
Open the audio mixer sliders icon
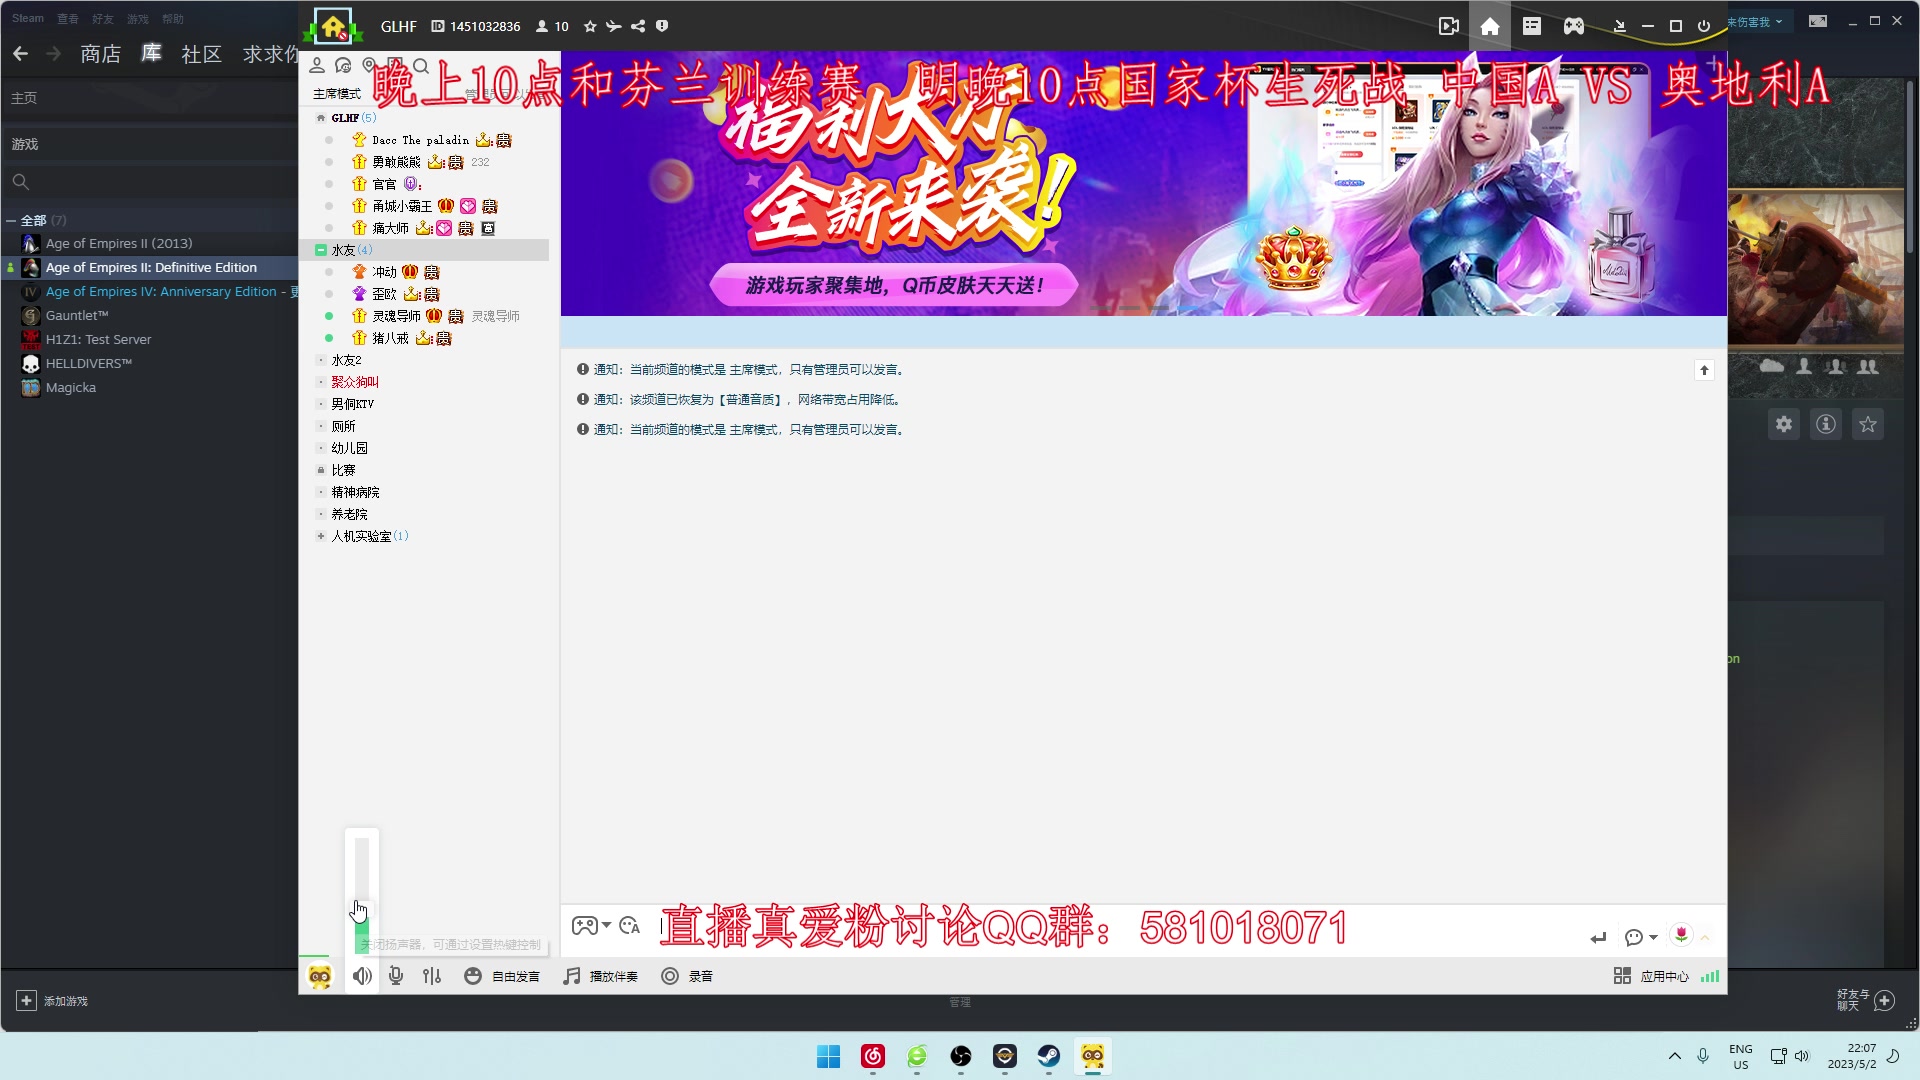[432, 976]
